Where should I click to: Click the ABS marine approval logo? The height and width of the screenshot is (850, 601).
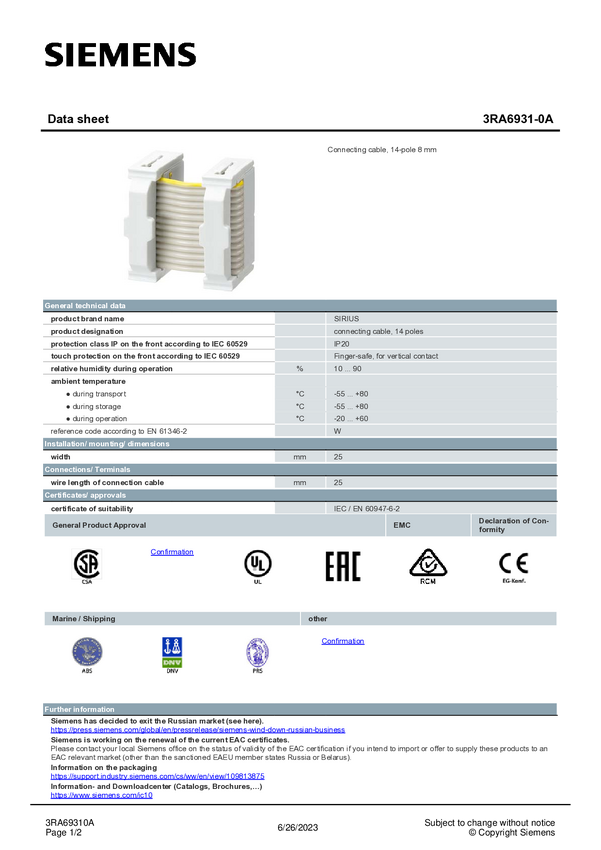[87, 654]
